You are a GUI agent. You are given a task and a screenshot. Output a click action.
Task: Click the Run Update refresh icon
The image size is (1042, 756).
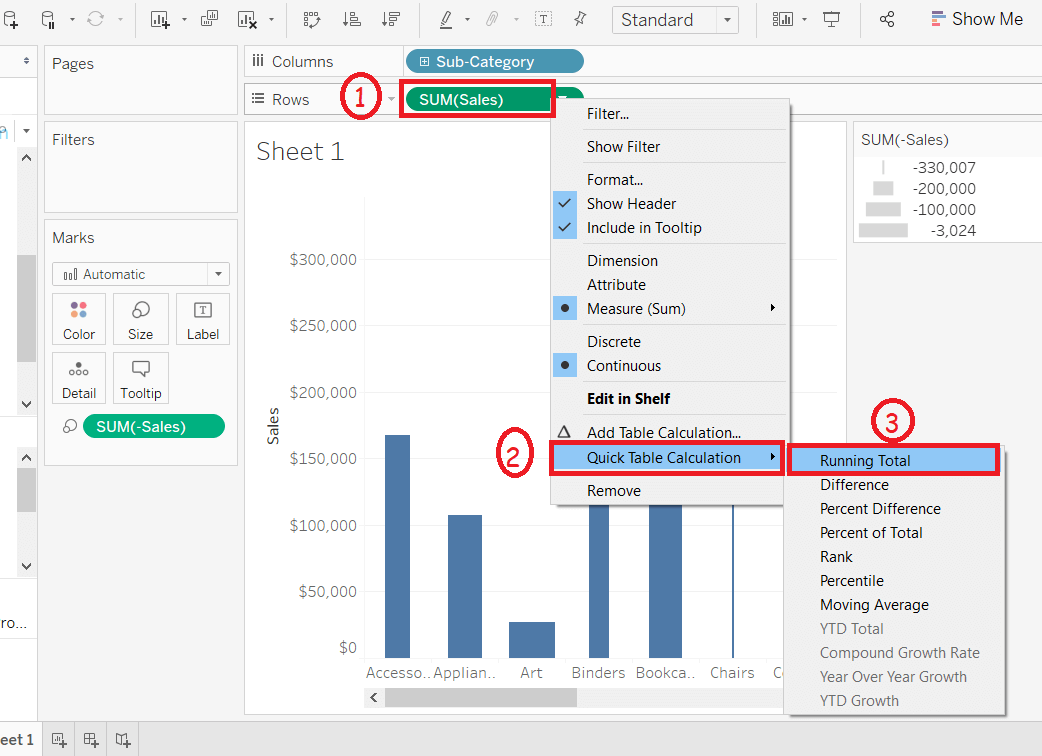[x=96, y=19]
